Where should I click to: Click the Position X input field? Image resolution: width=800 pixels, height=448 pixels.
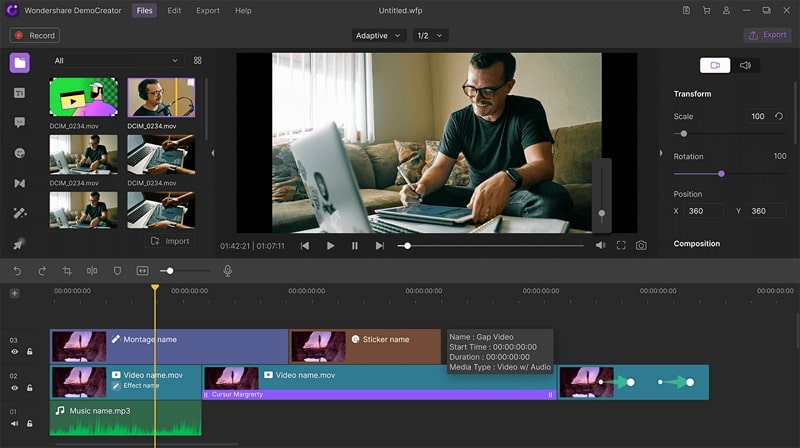pos(704,211)
